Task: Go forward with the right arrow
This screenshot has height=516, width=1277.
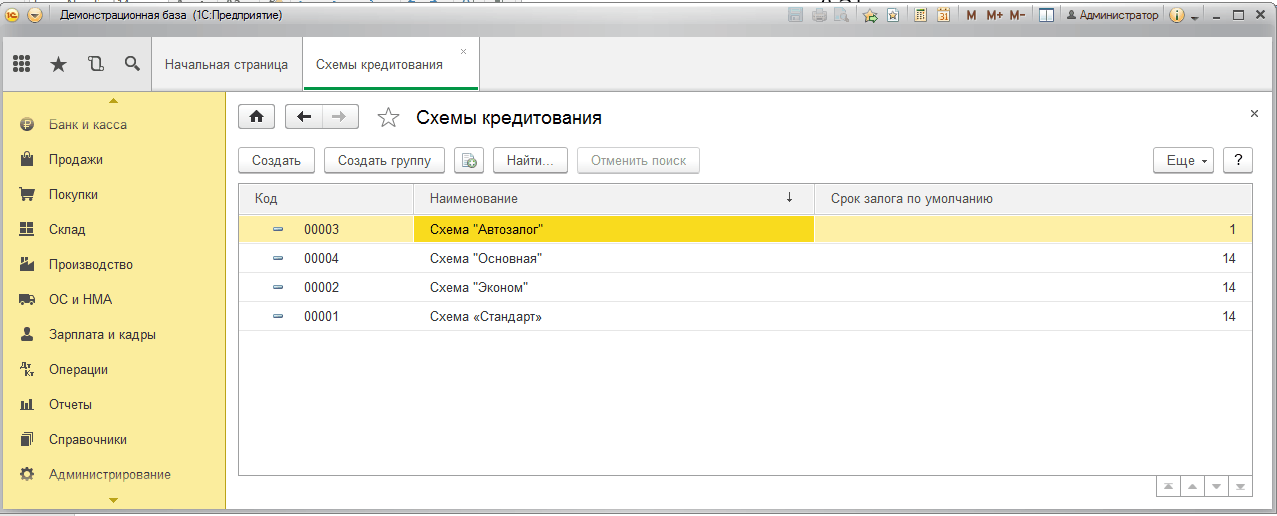Action: point(340,117)
